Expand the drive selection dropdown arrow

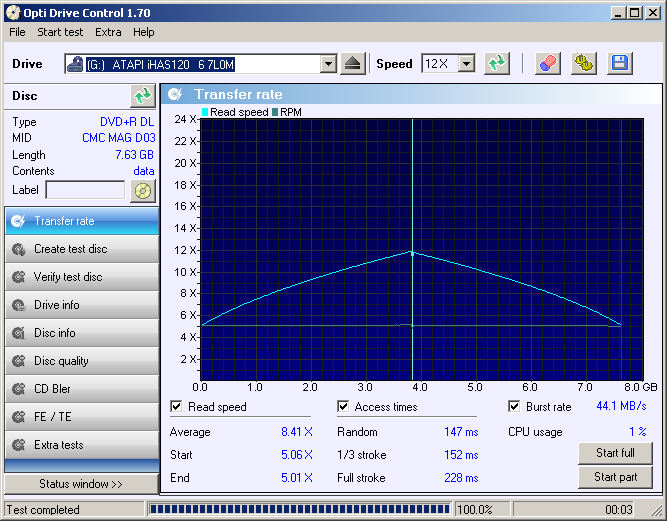(x=328, y=64)
